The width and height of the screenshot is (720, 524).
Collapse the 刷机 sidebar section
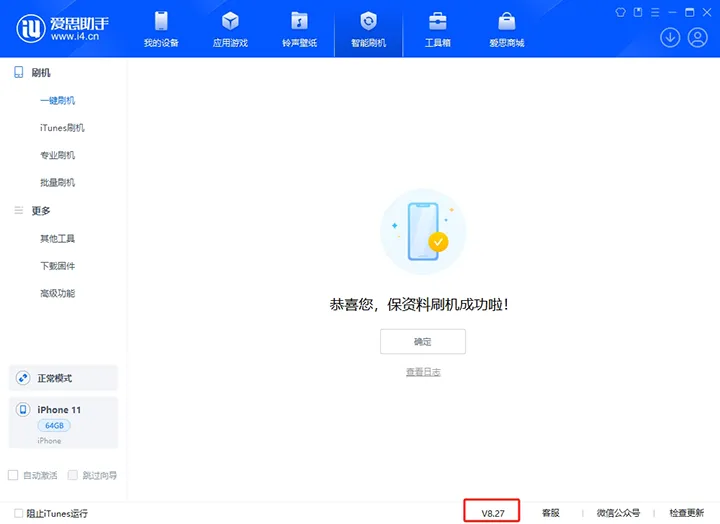pos(40,73)
